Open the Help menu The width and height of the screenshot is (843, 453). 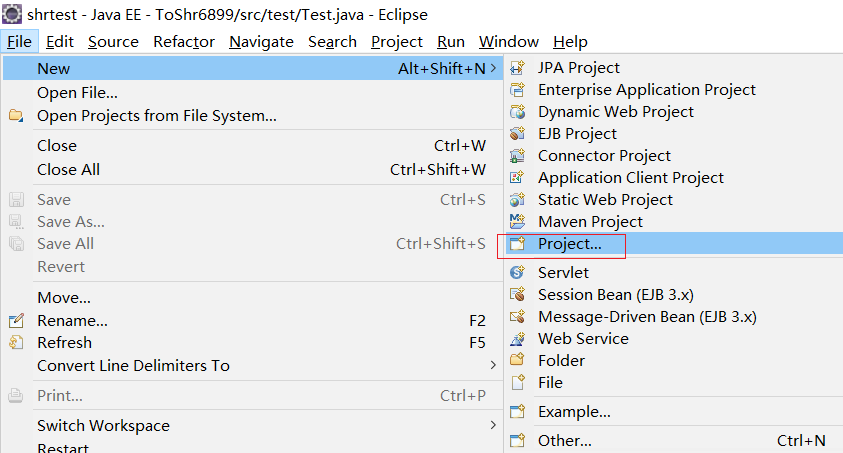[570, 41]
